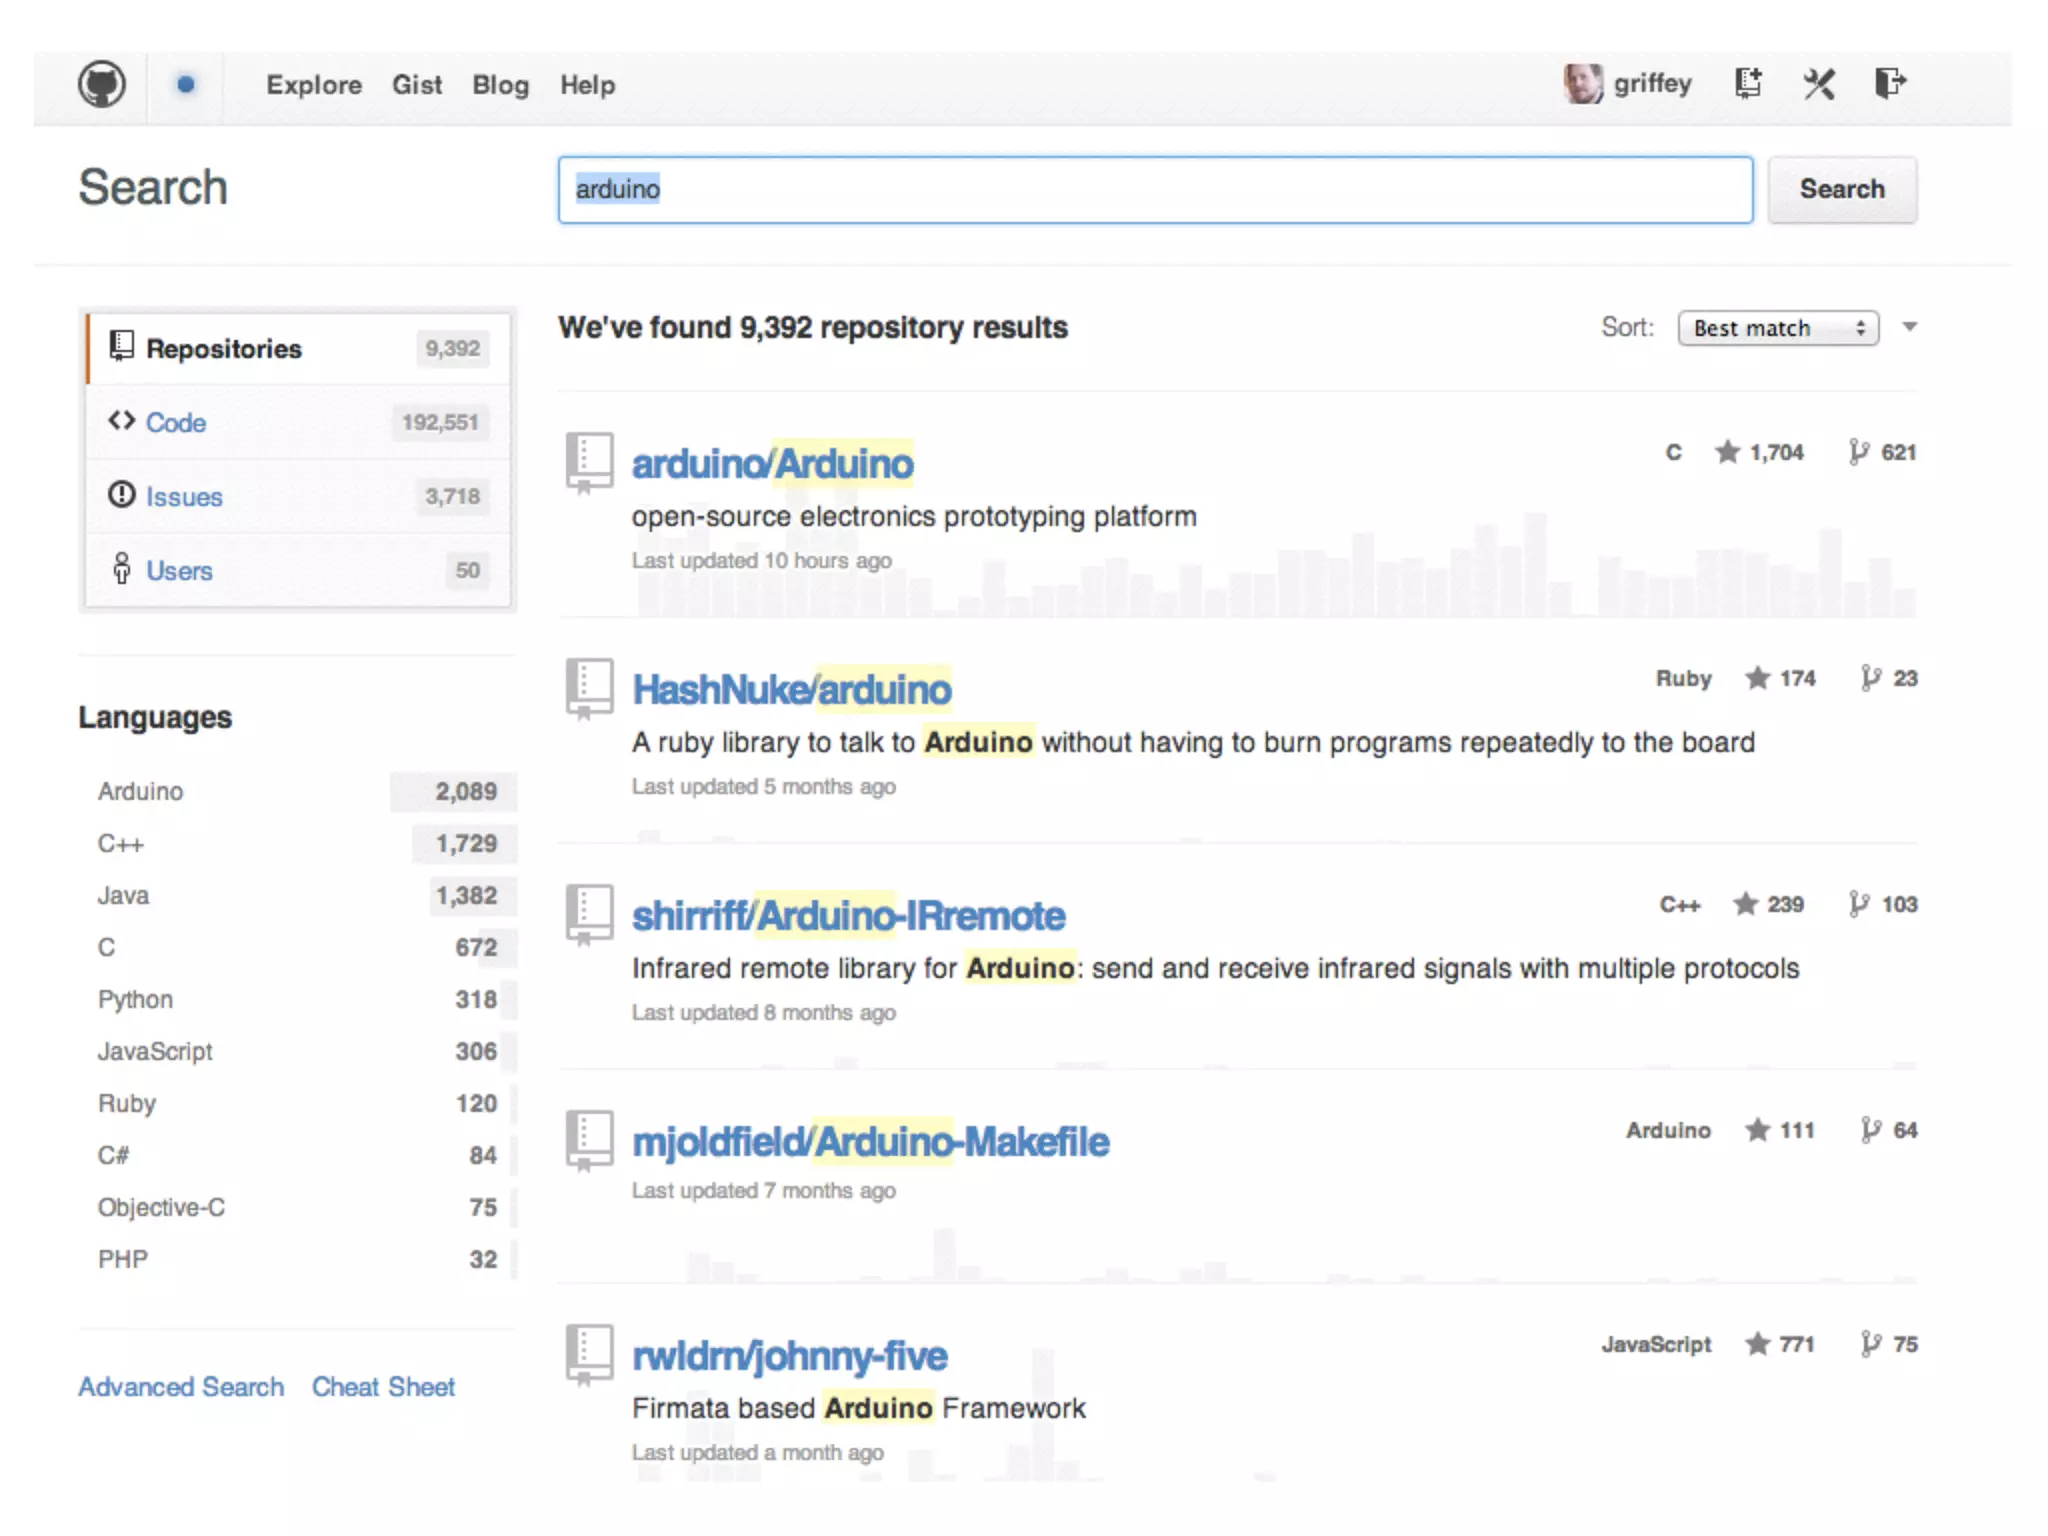Image resolution: width=2048 pixels, height=1536 pixels.
Task: Click the Search button
Action: coord(1841,189)
